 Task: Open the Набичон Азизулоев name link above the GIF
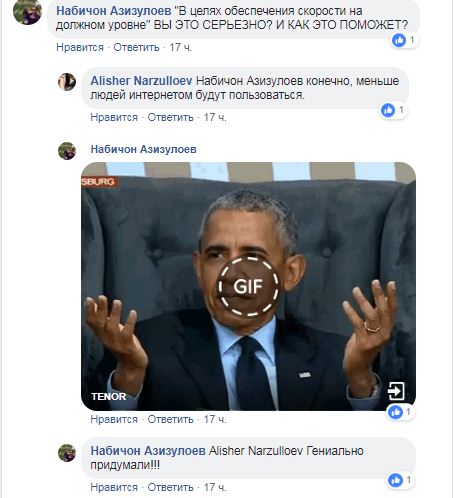coord(143,149)
